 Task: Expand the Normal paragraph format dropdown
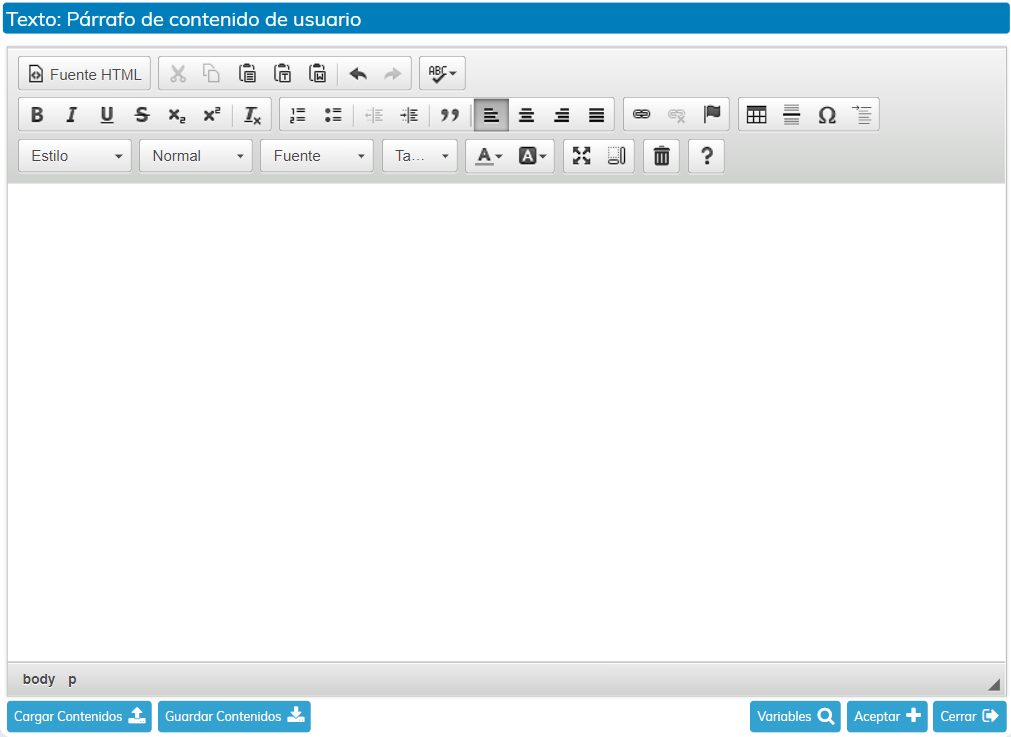coord(196,156)
